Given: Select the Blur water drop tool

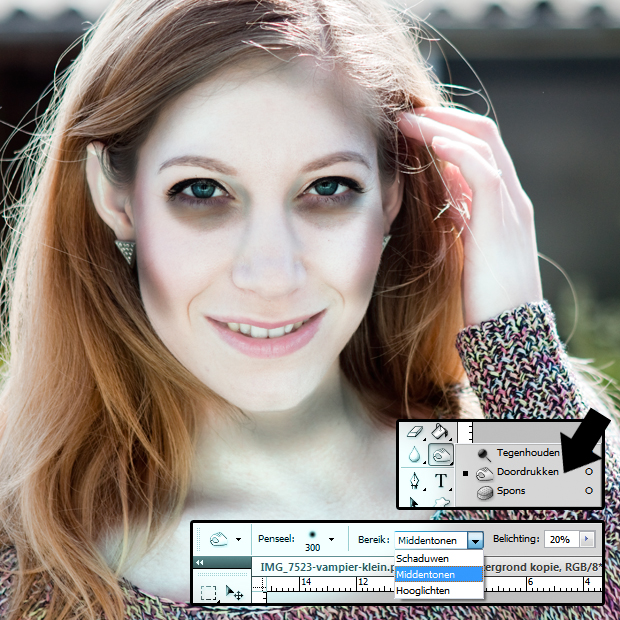Looking at the screenshot, I should pos(414,456).
